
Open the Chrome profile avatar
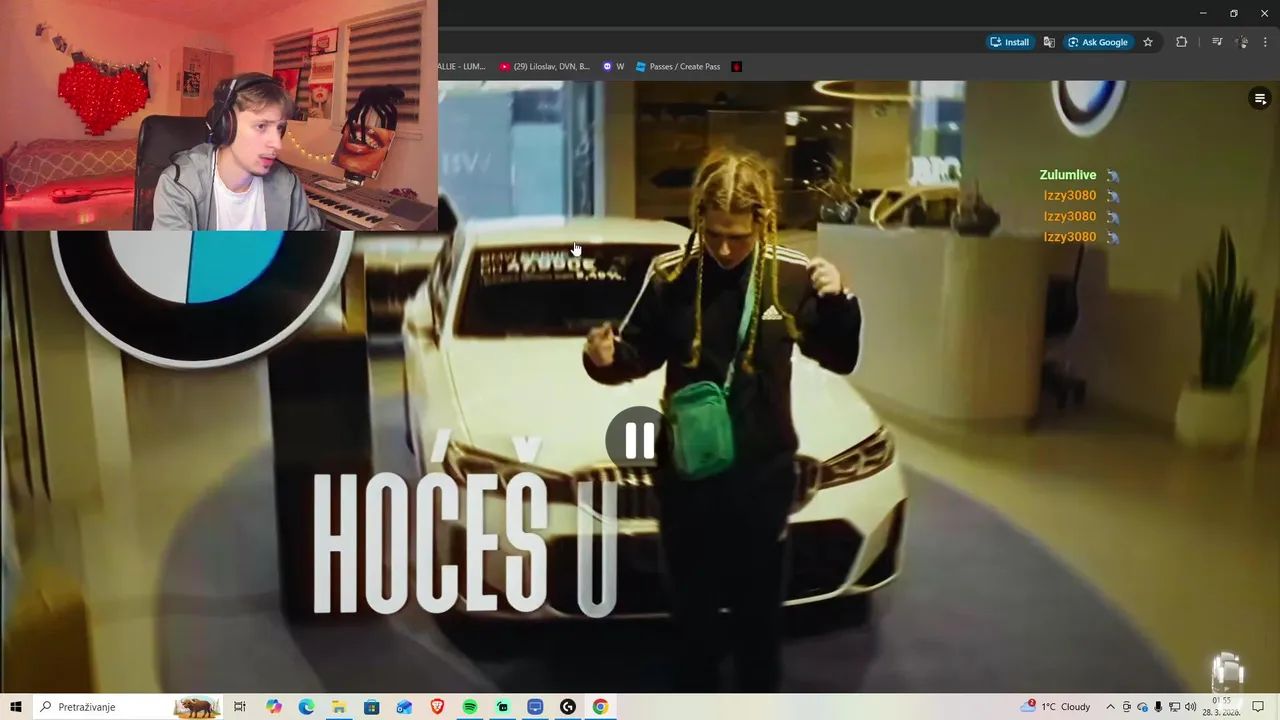(x=1242, y=42)
